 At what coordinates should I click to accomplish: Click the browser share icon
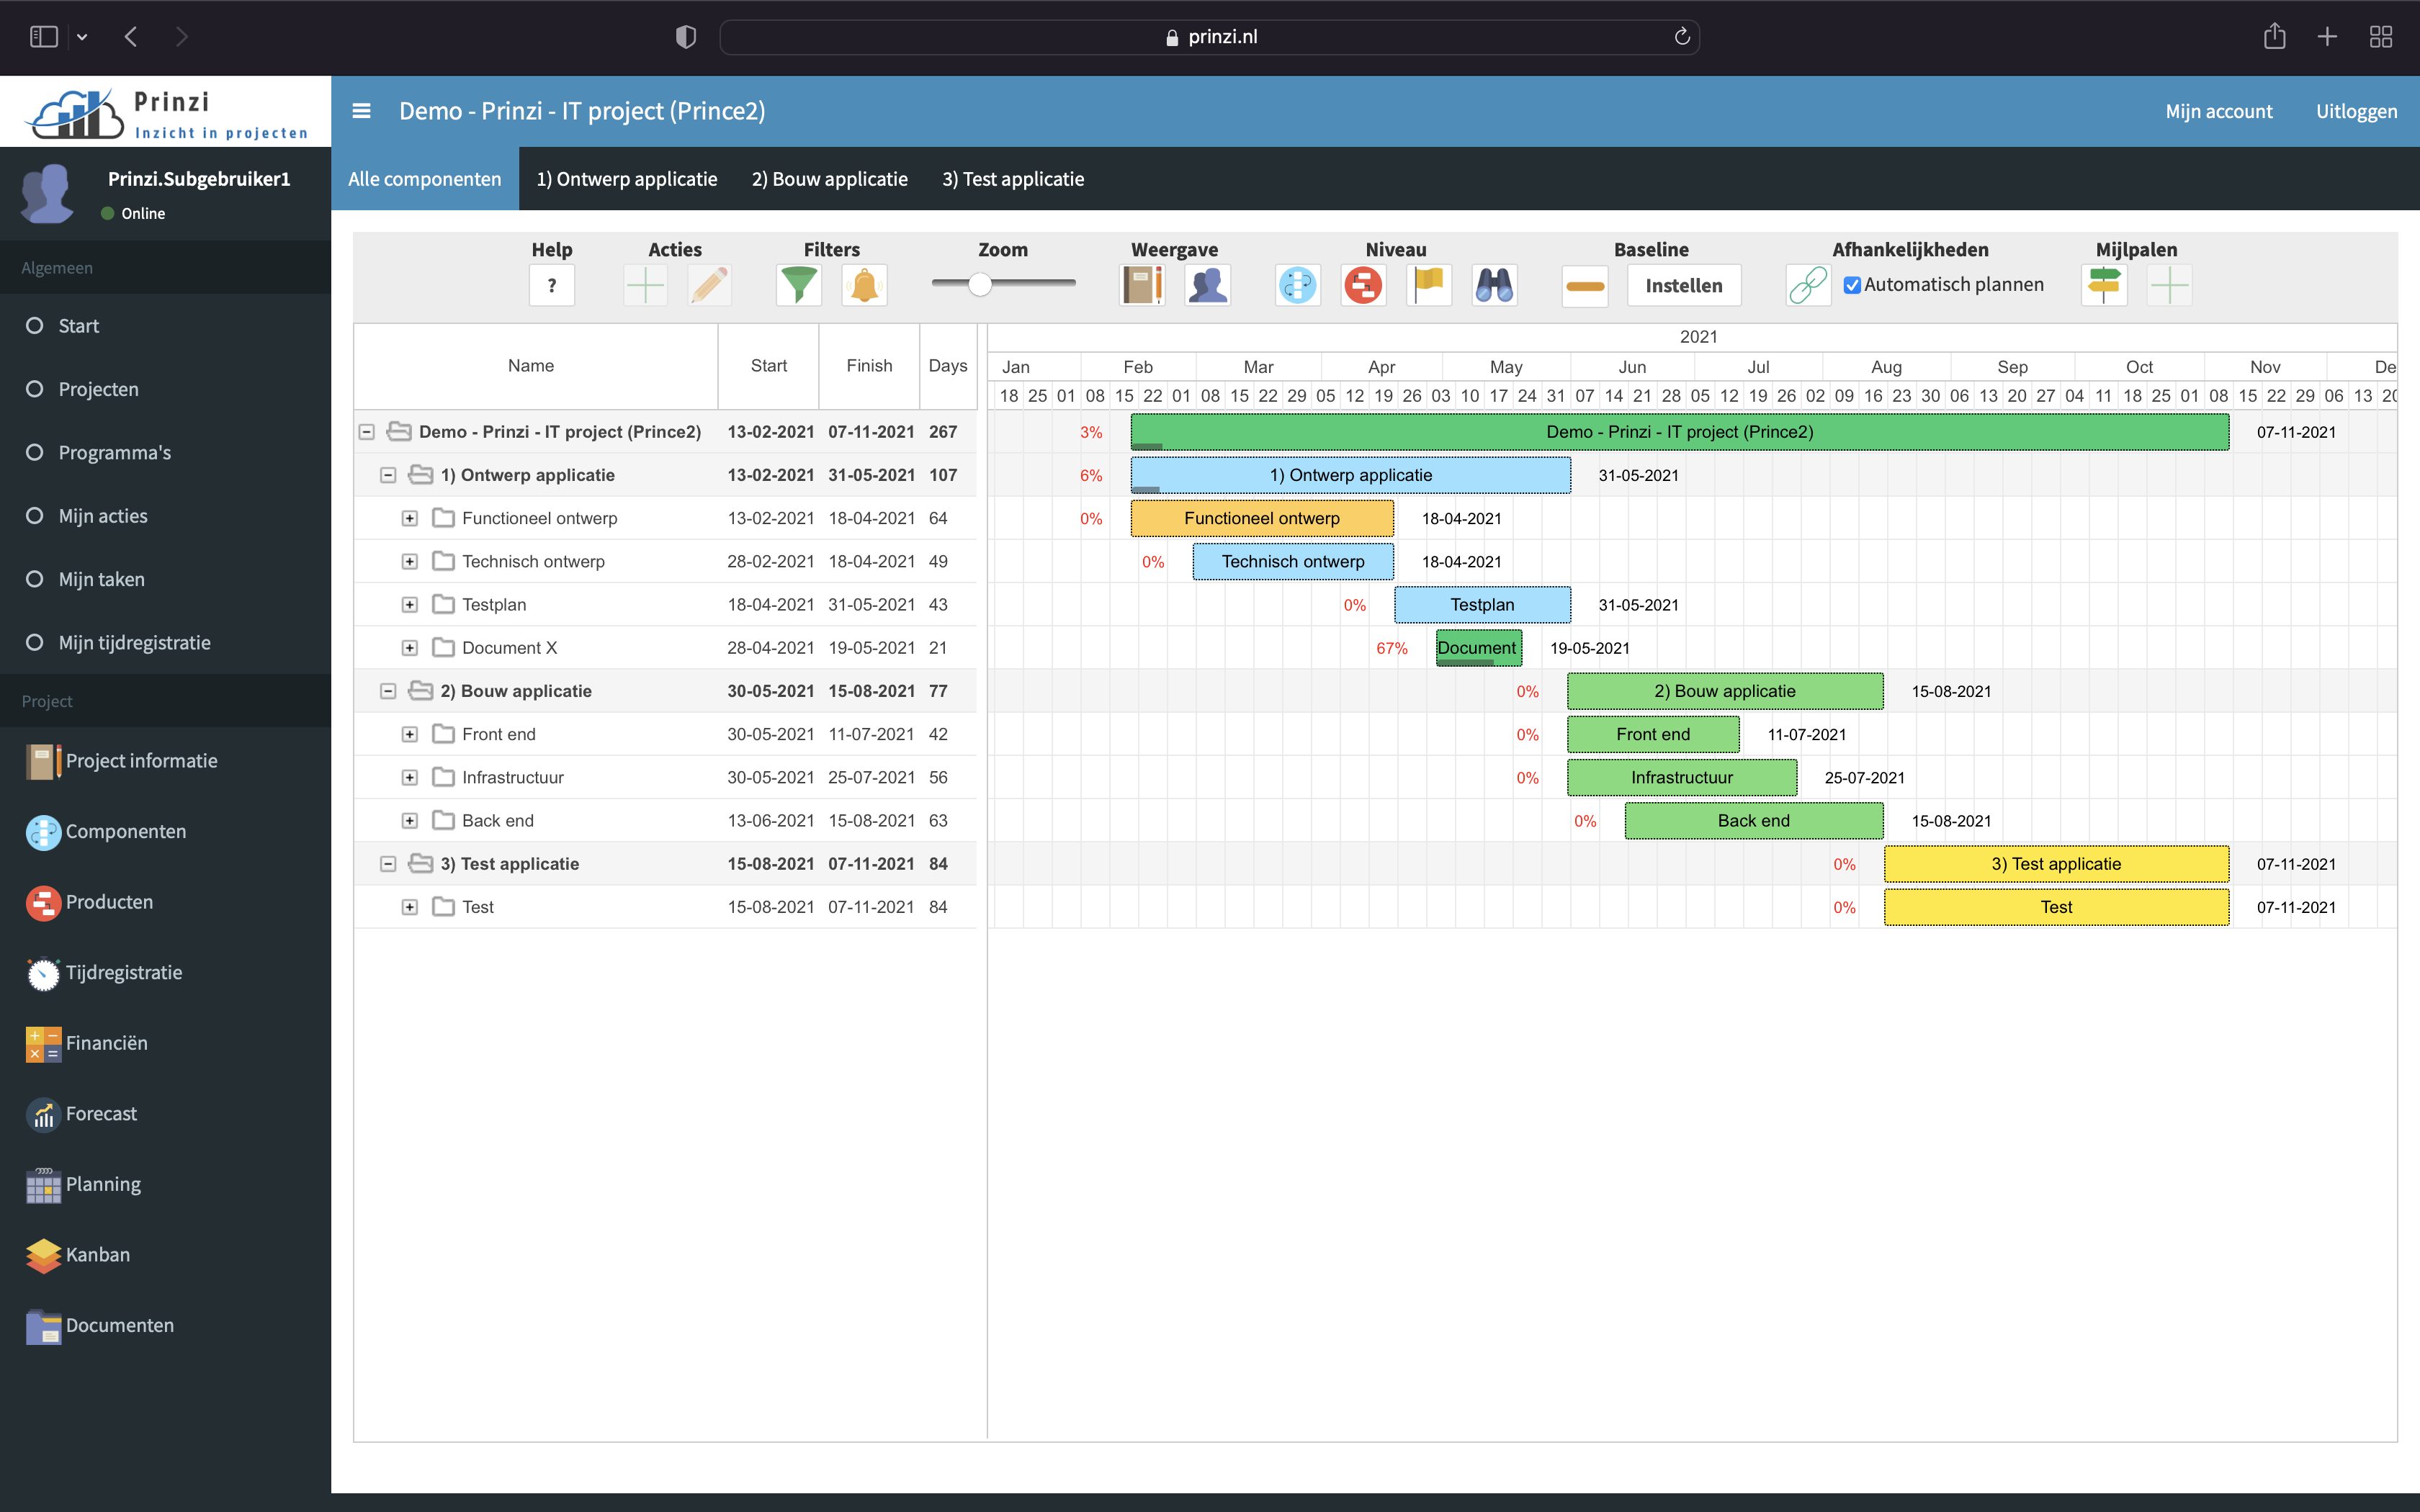[2274, 37]
